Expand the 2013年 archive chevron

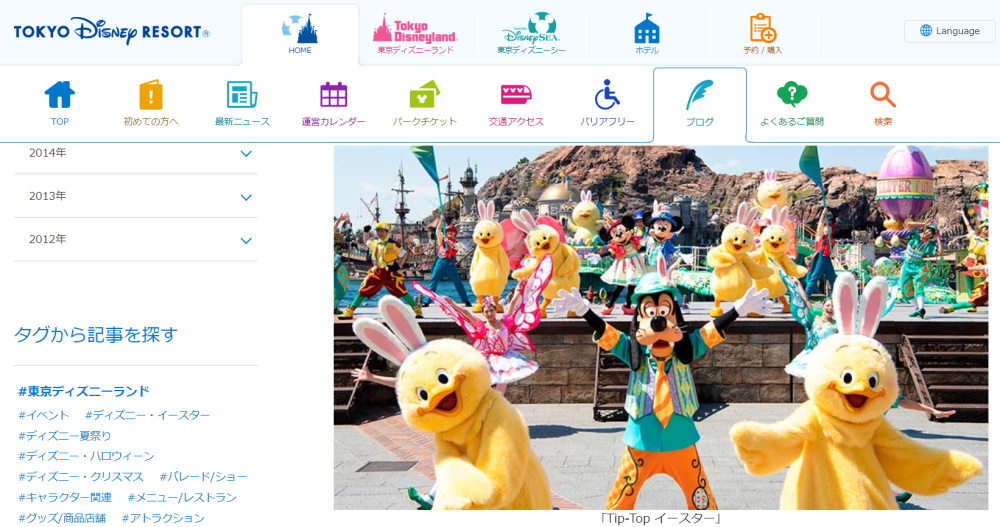(246, 197)
